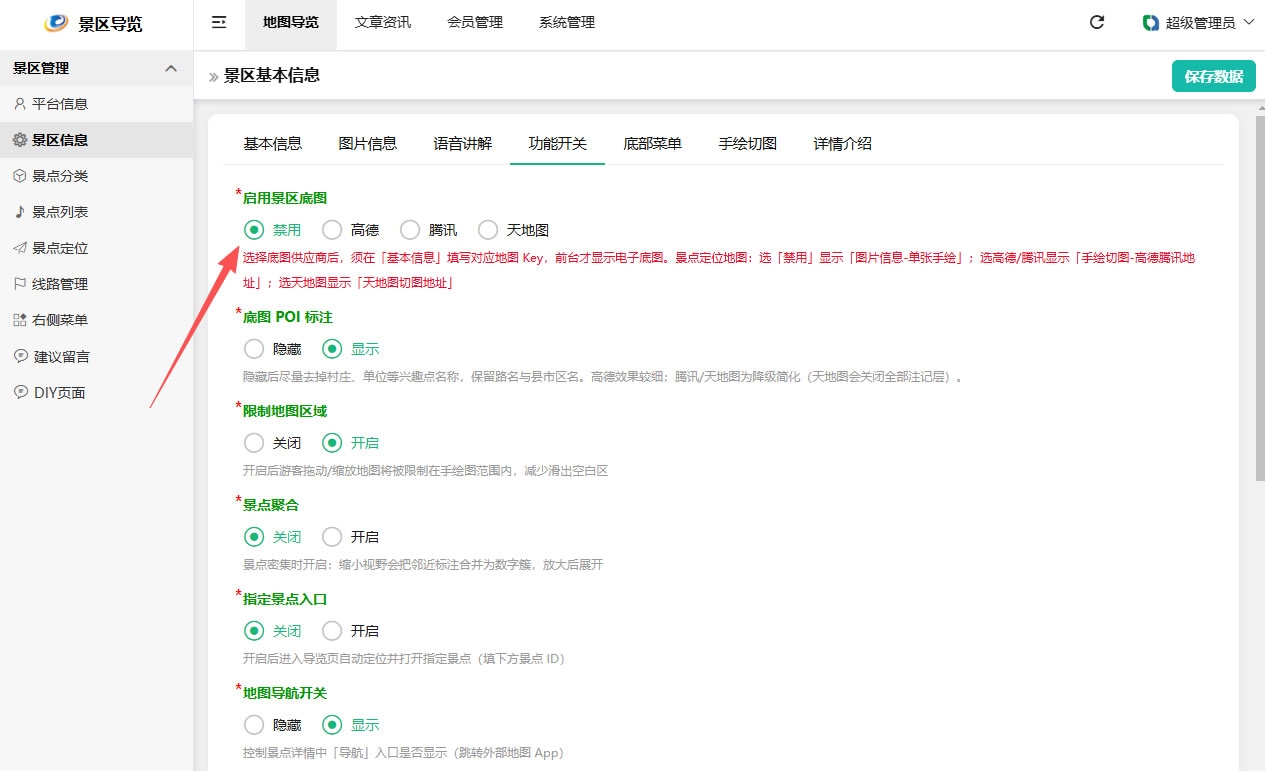The image size is (1265, 772).
Task: Switch to the 详情介绍 tab
Action: [x=843, y=144]
